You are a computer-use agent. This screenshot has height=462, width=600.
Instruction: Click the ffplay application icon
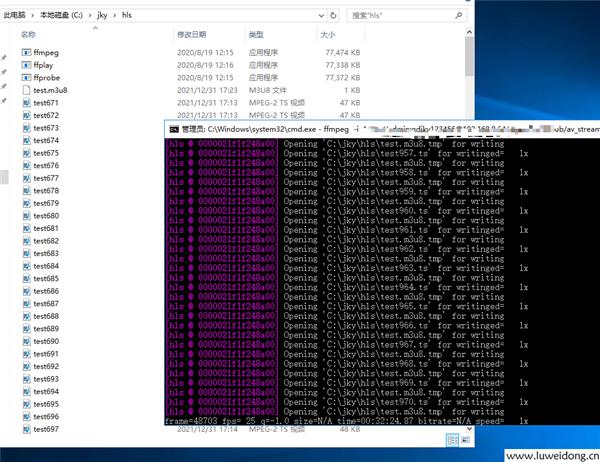[27, 64]
